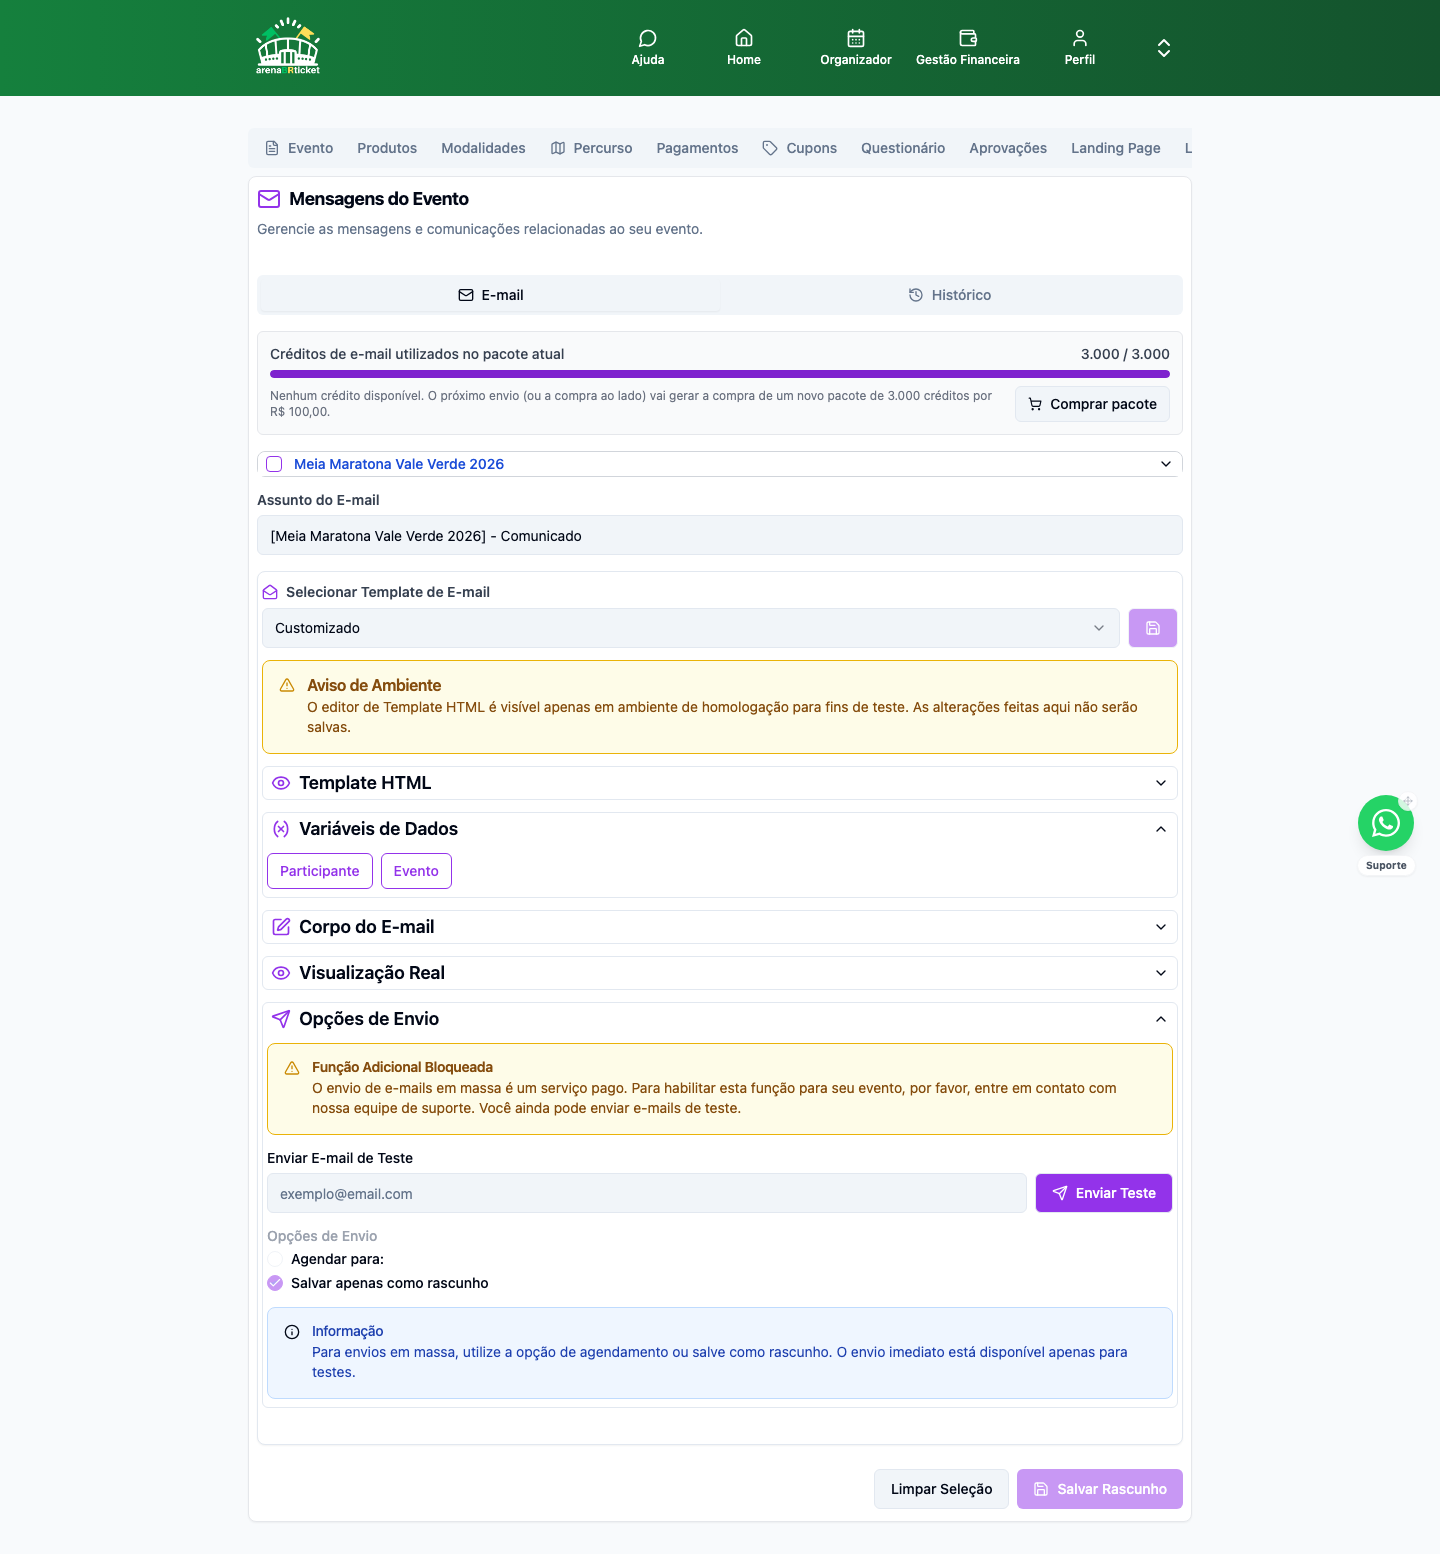Image resolution: width=1440 pixels, height=1554 pixels.
Task: Click envelope-open icon near Selecionar Template
Action: tap(270, 592)
